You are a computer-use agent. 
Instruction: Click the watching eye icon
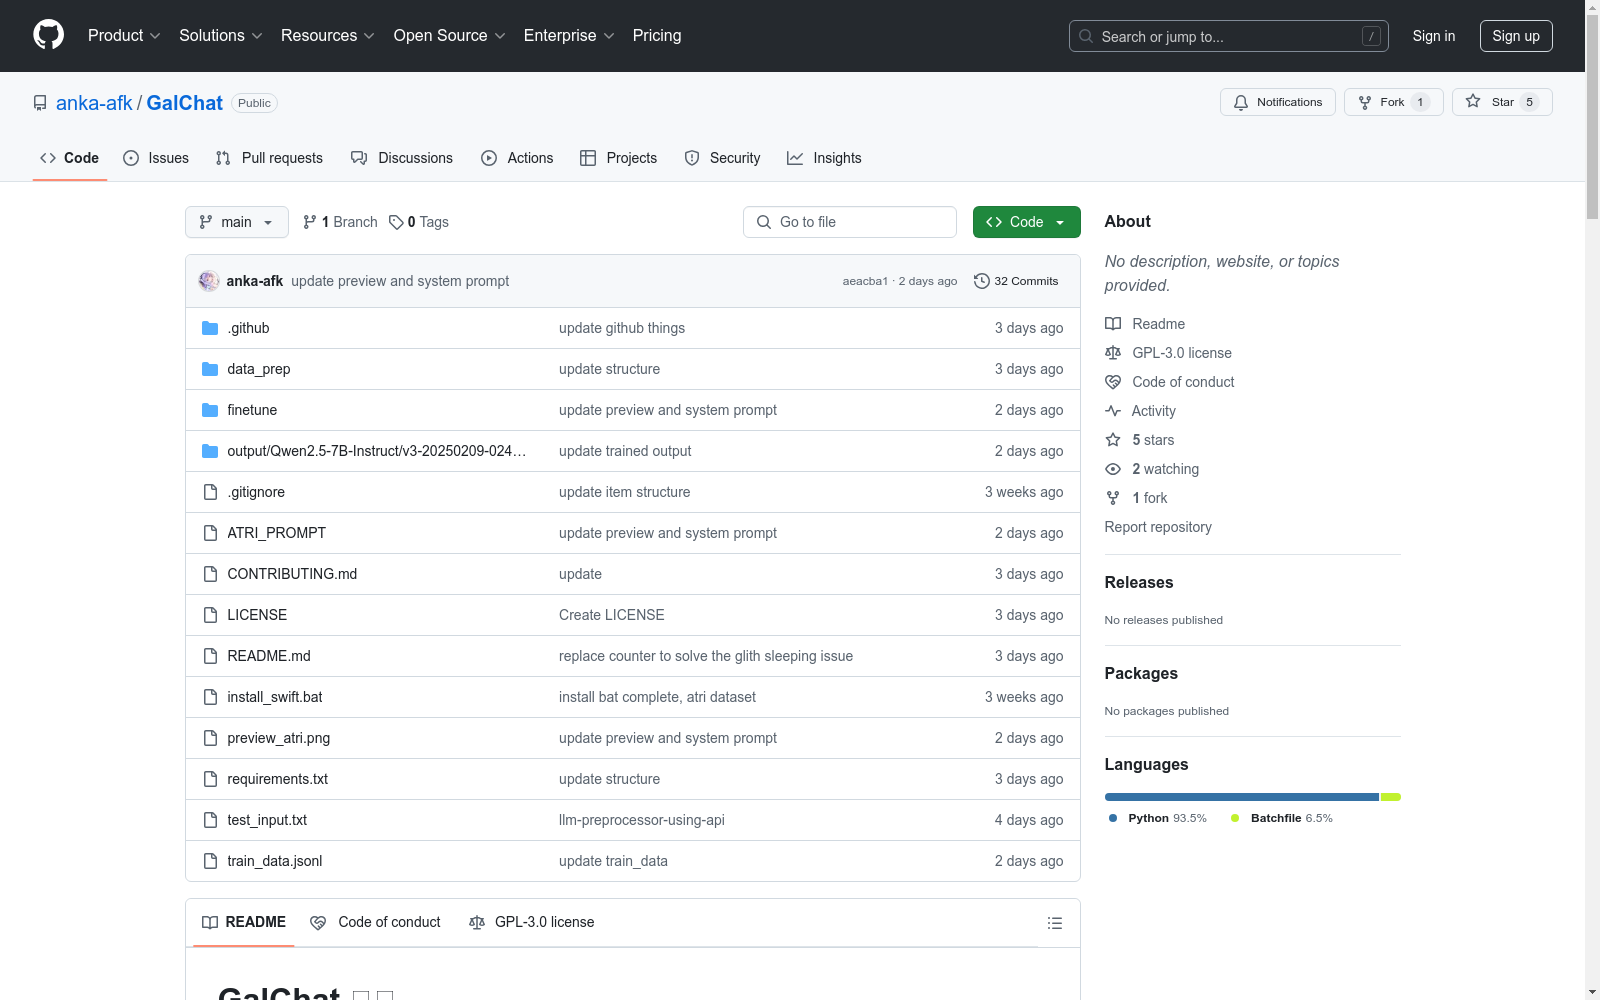tap(1113, 469)
